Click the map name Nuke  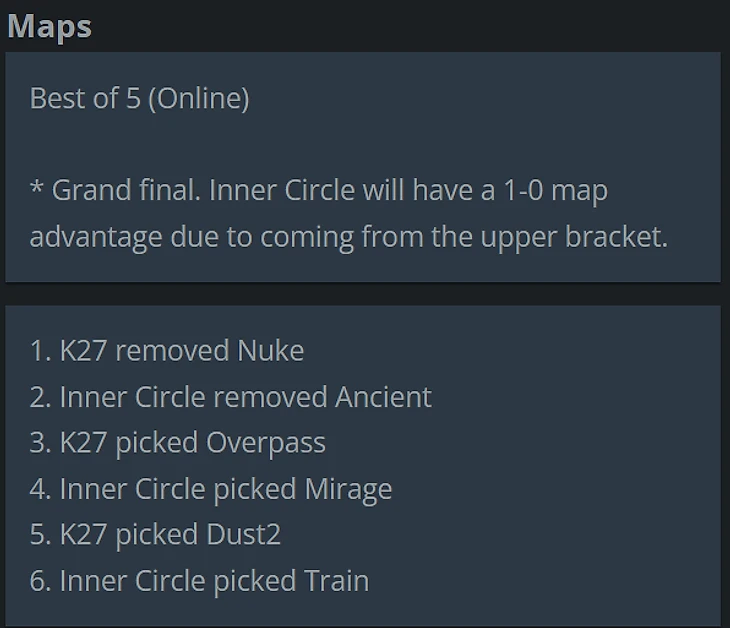click(x=270, y=351)
